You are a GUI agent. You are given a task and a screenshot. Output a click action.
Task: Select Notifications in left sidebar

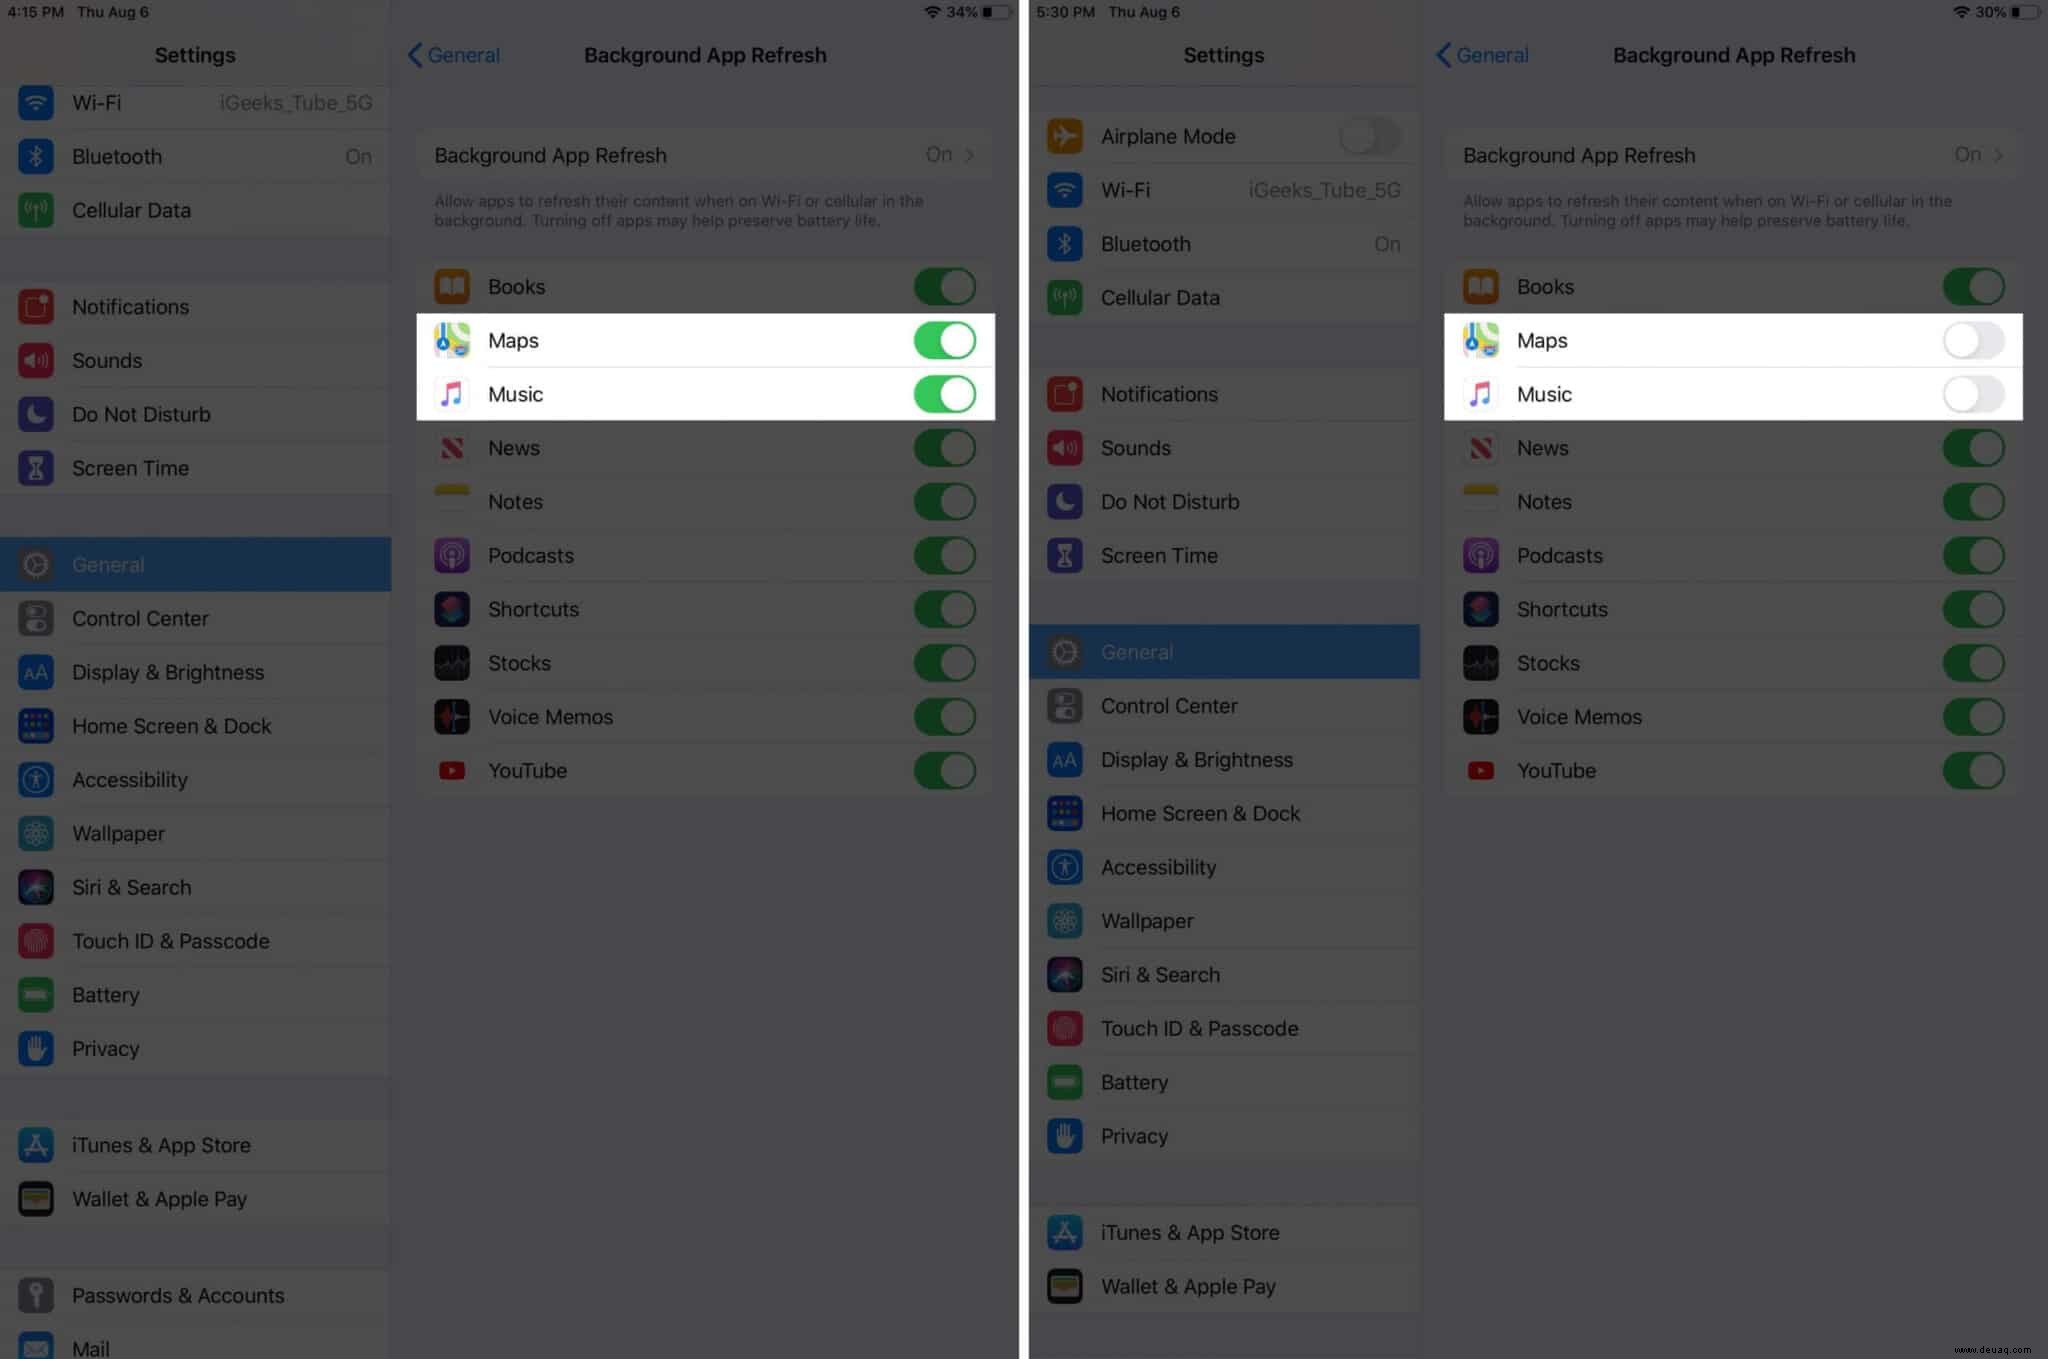click(196, 305)
